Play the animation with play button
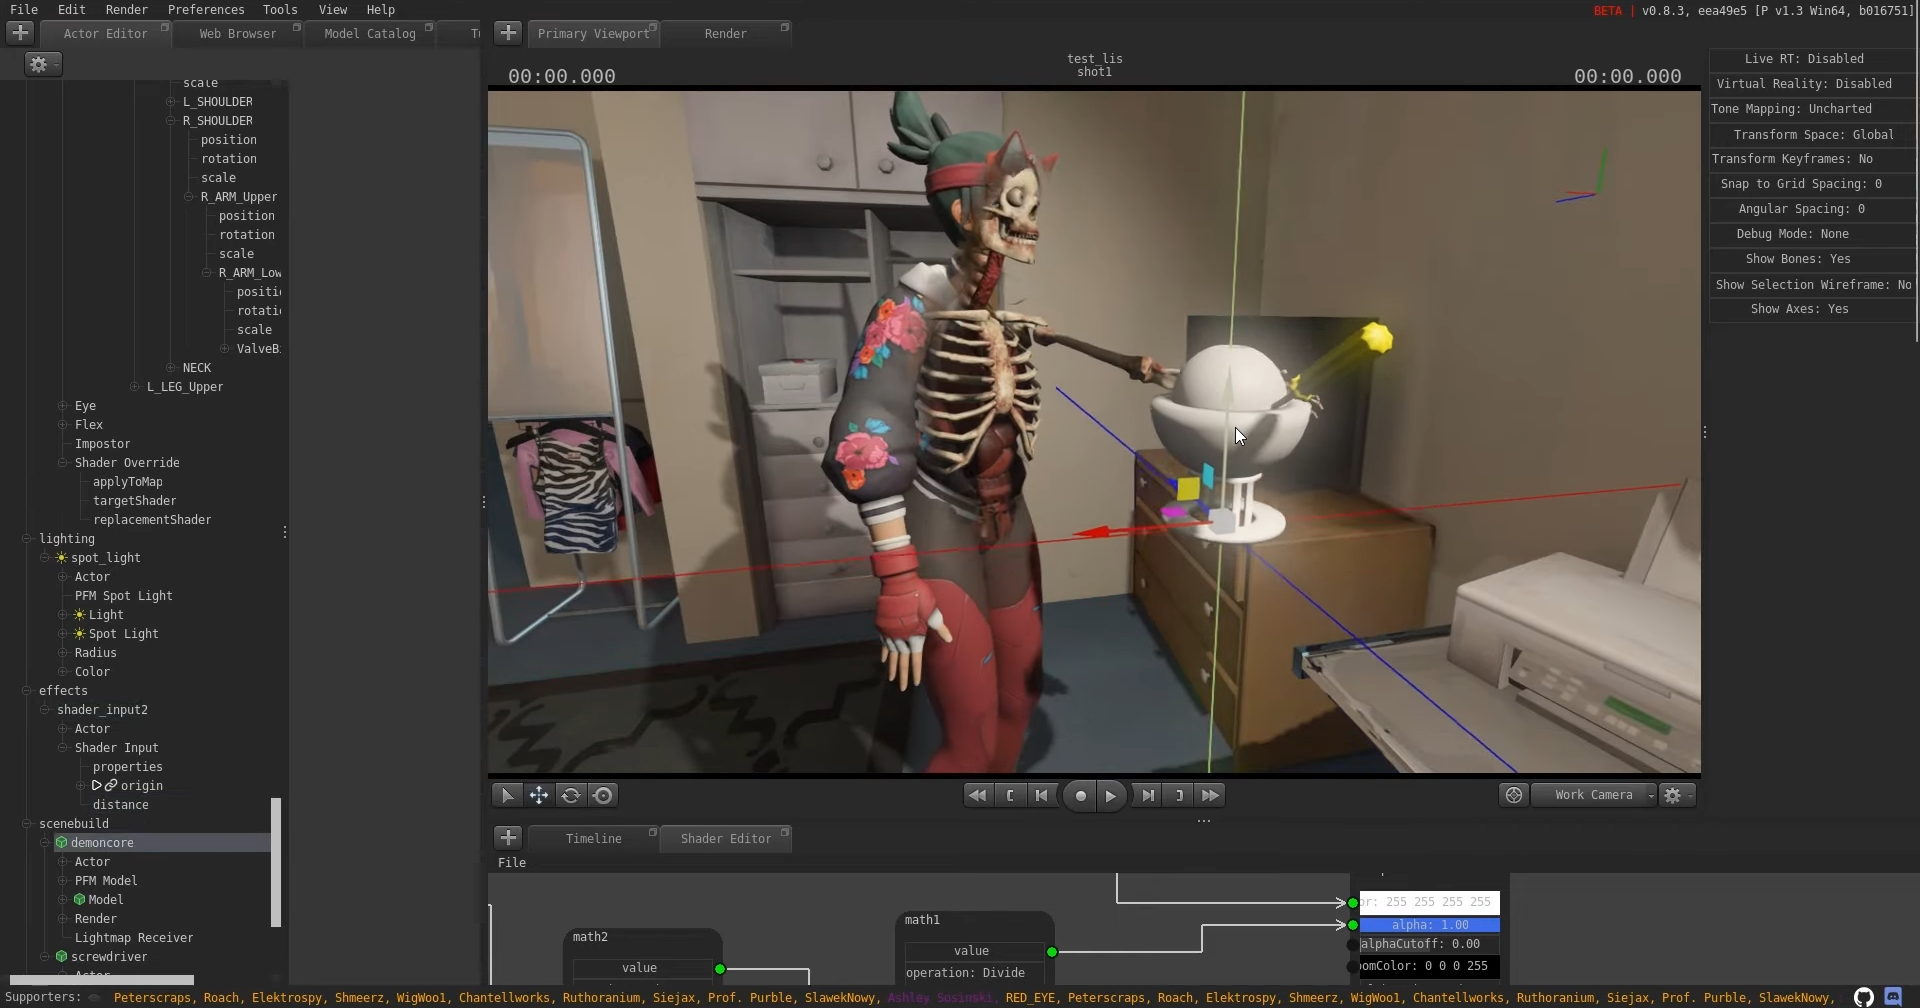This screenshot has width=1920, height=1008. point(1111,797)
